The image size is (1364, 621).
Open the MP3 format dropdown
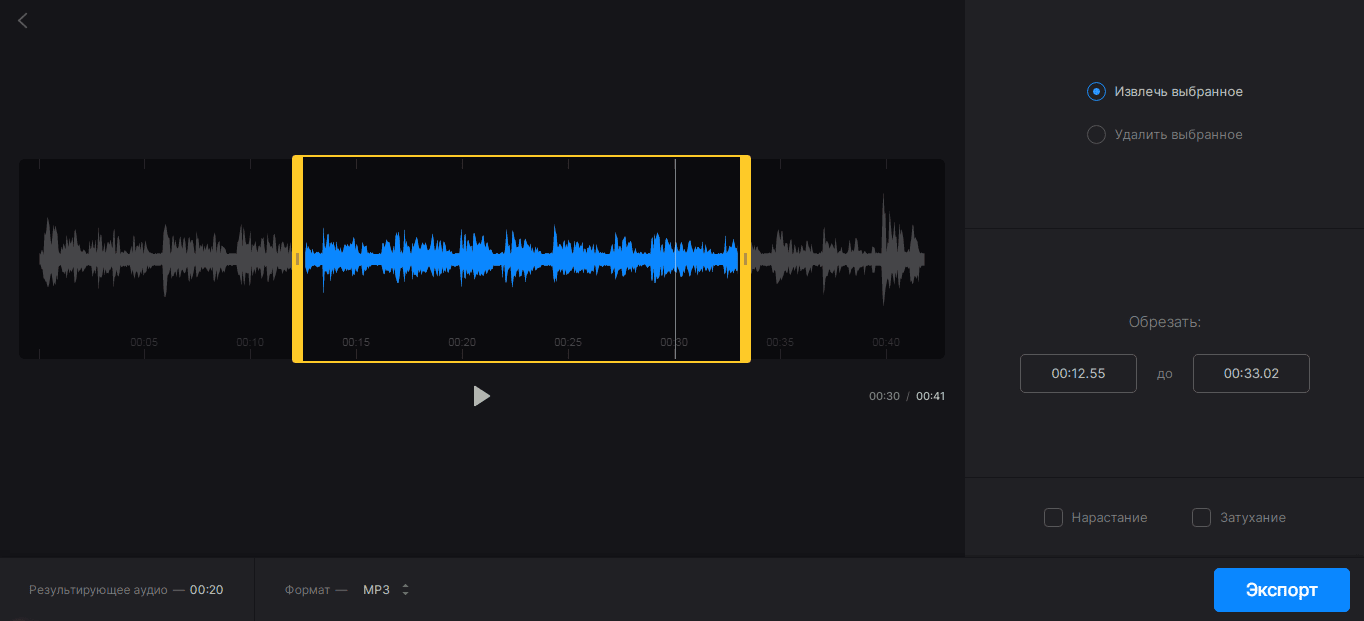(x=377, y=590)
